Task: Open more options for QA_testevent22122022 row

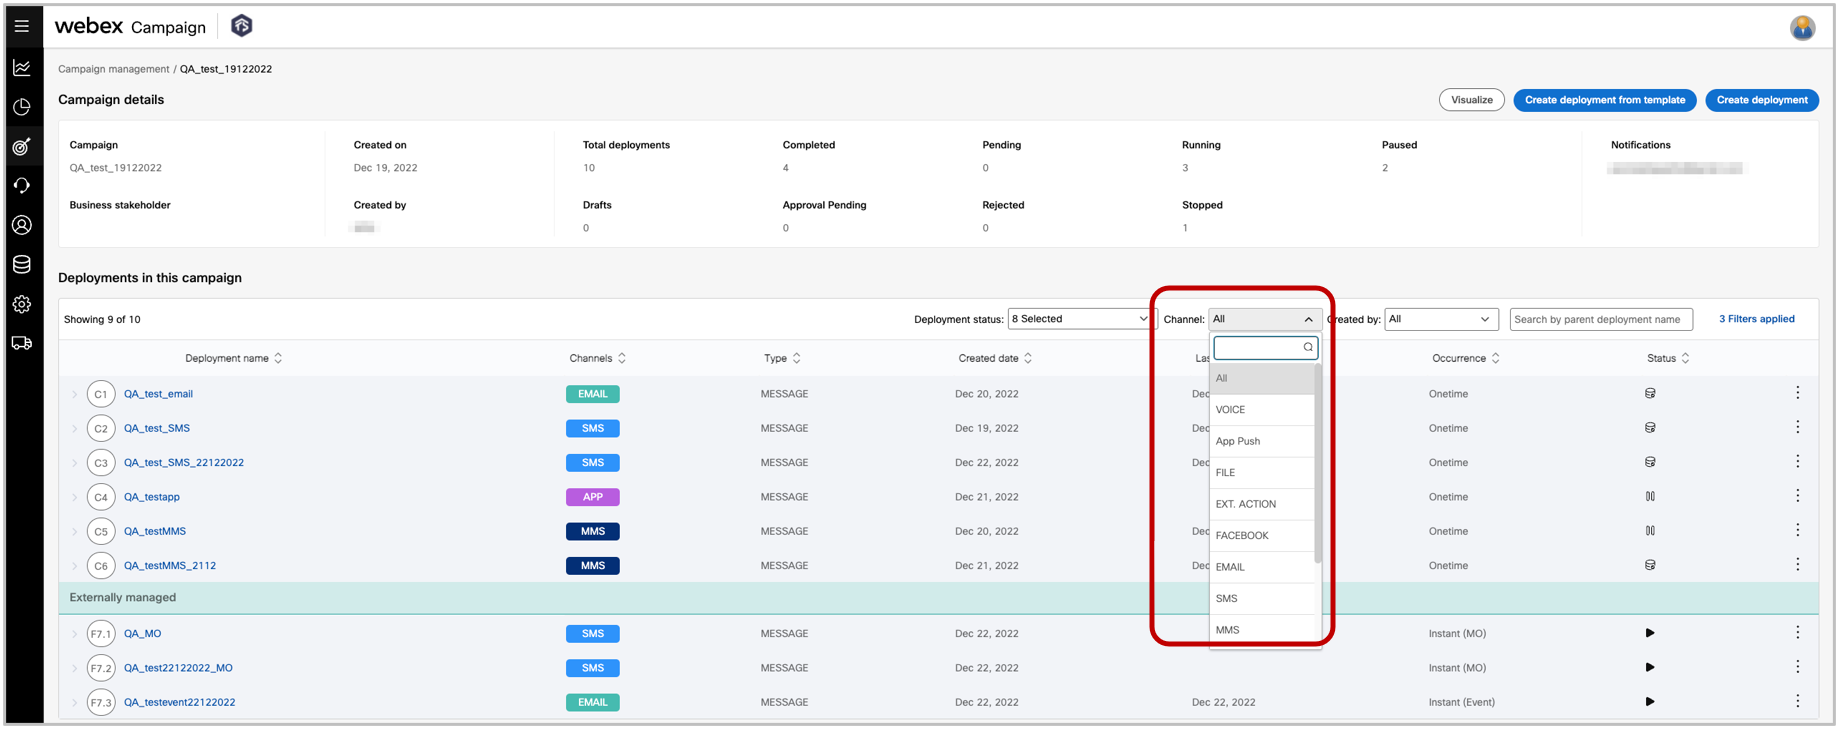Action: 1797,701
